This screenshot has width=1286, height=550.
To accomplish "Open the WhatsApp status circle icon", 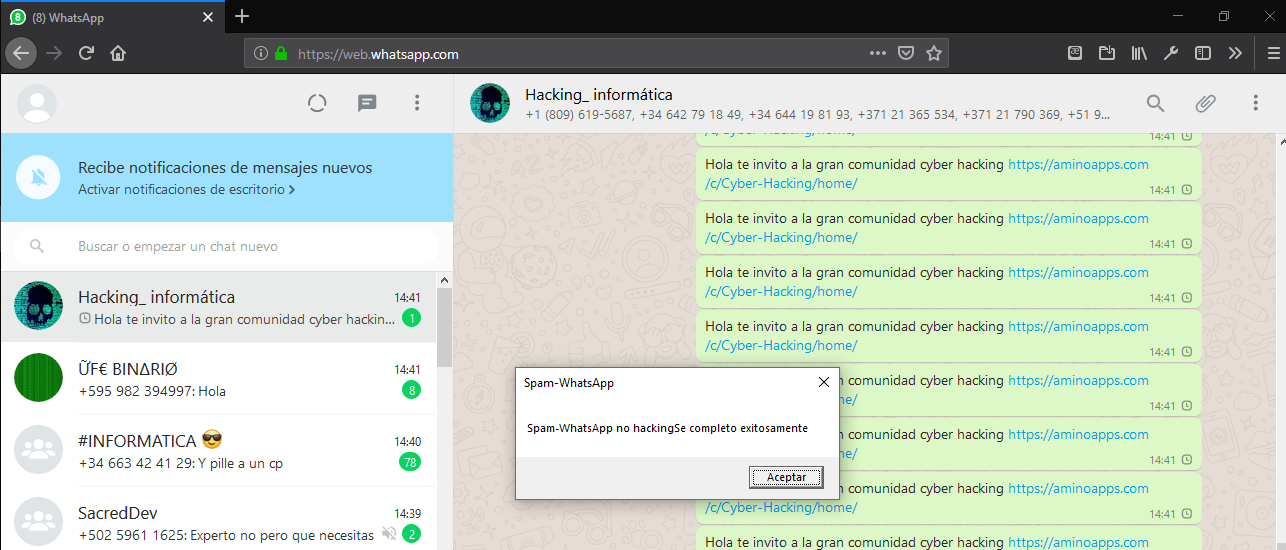I will [x=317, y=103].
